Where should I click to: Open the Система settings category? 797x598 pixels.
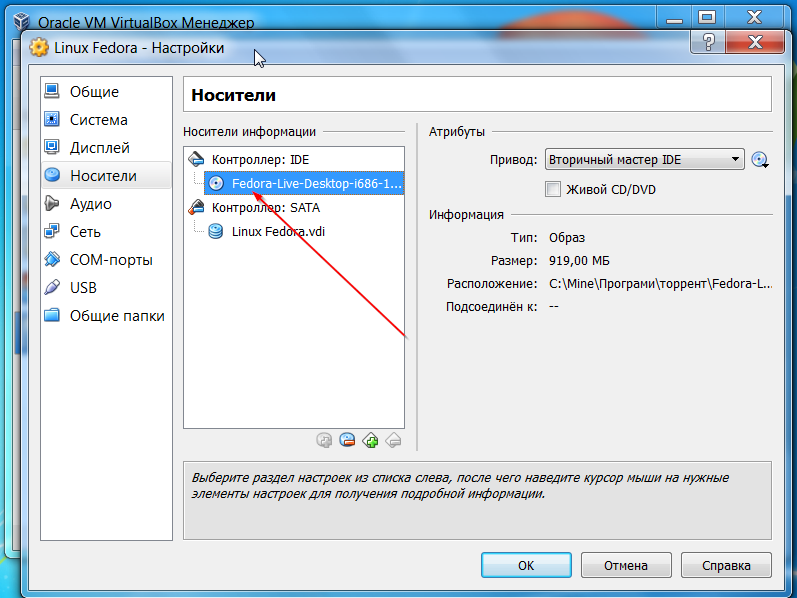tap(98, 120)
